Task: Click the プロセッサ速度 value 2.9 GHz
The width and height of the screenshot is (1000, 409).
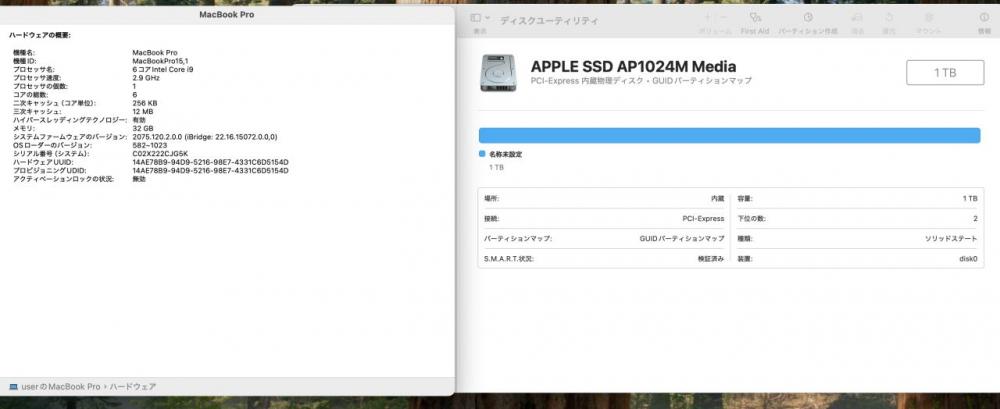Action: point(146,77)
